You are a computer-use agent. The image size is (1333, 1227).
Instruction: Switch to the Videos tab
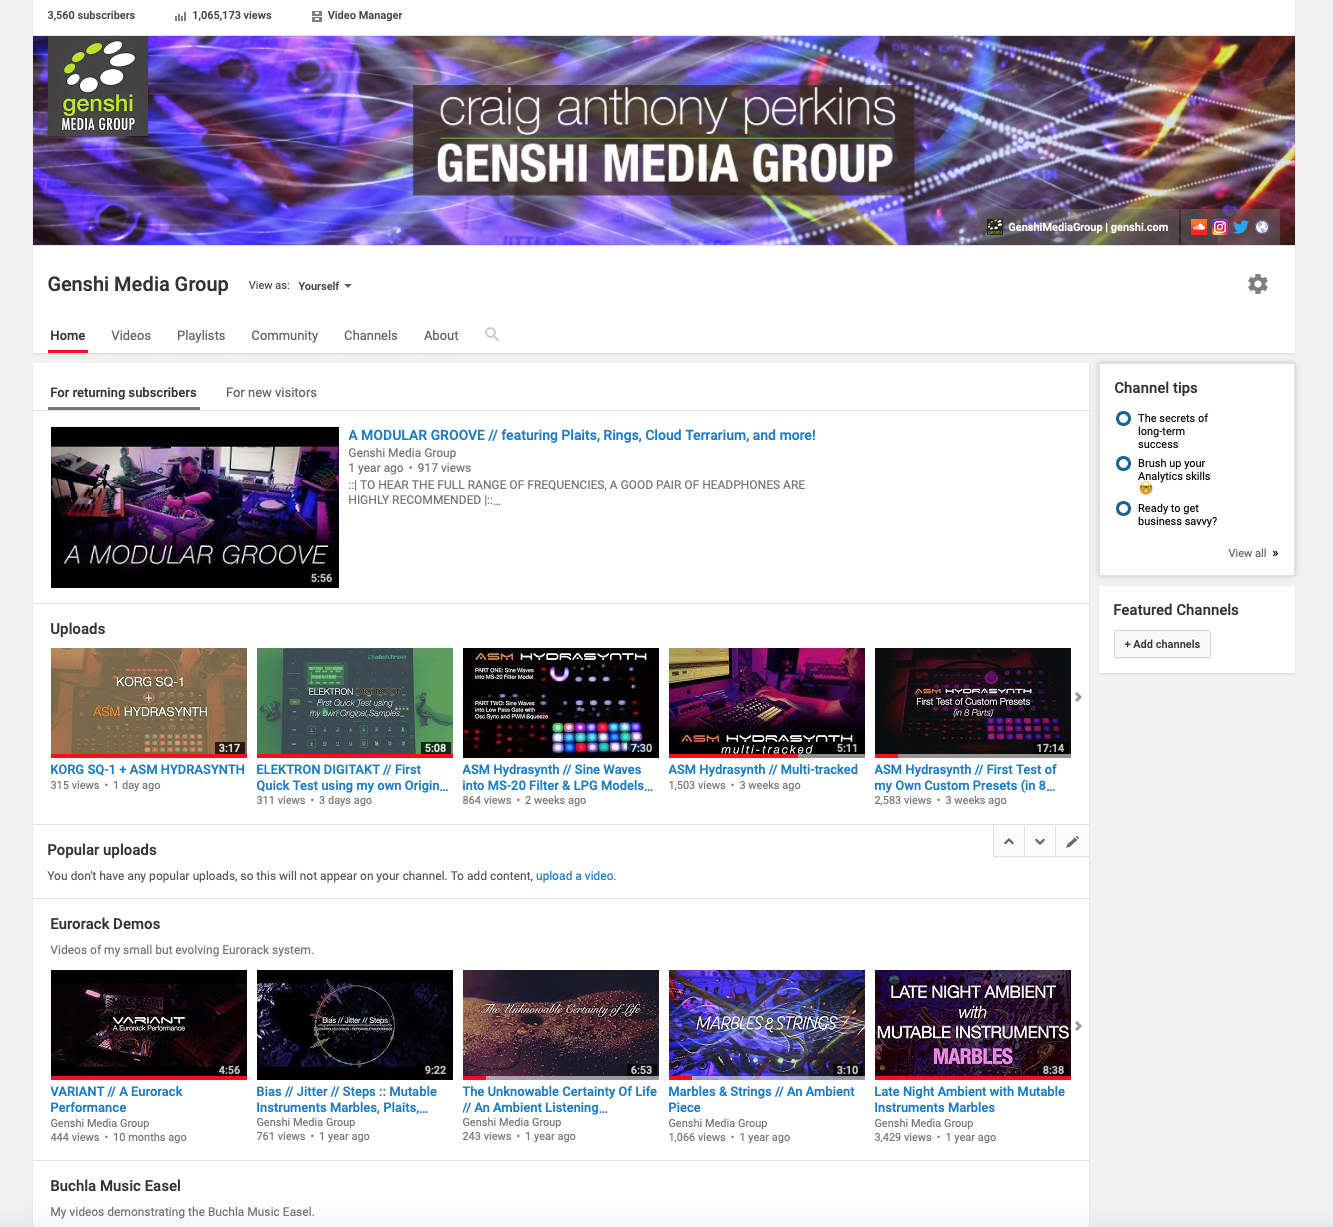[131, 336]
